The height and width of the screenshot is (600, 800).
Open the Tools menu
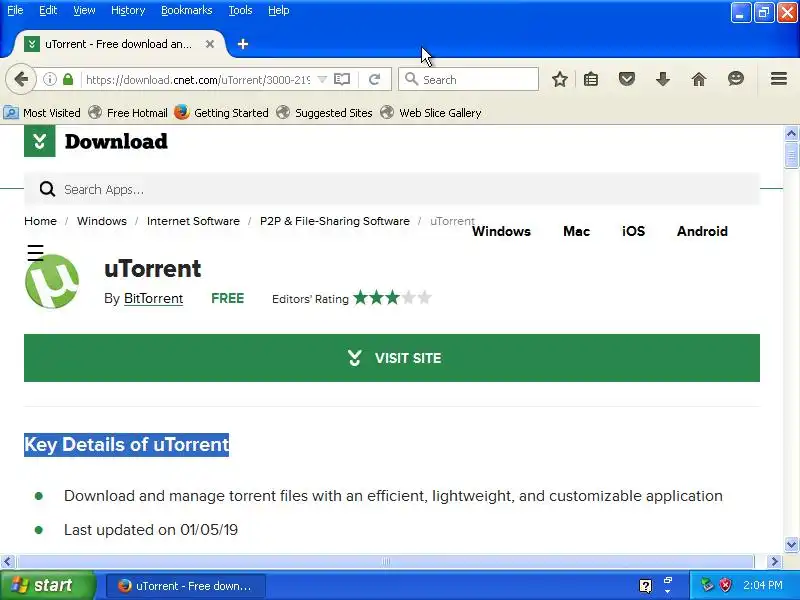[x=240, y=10]
